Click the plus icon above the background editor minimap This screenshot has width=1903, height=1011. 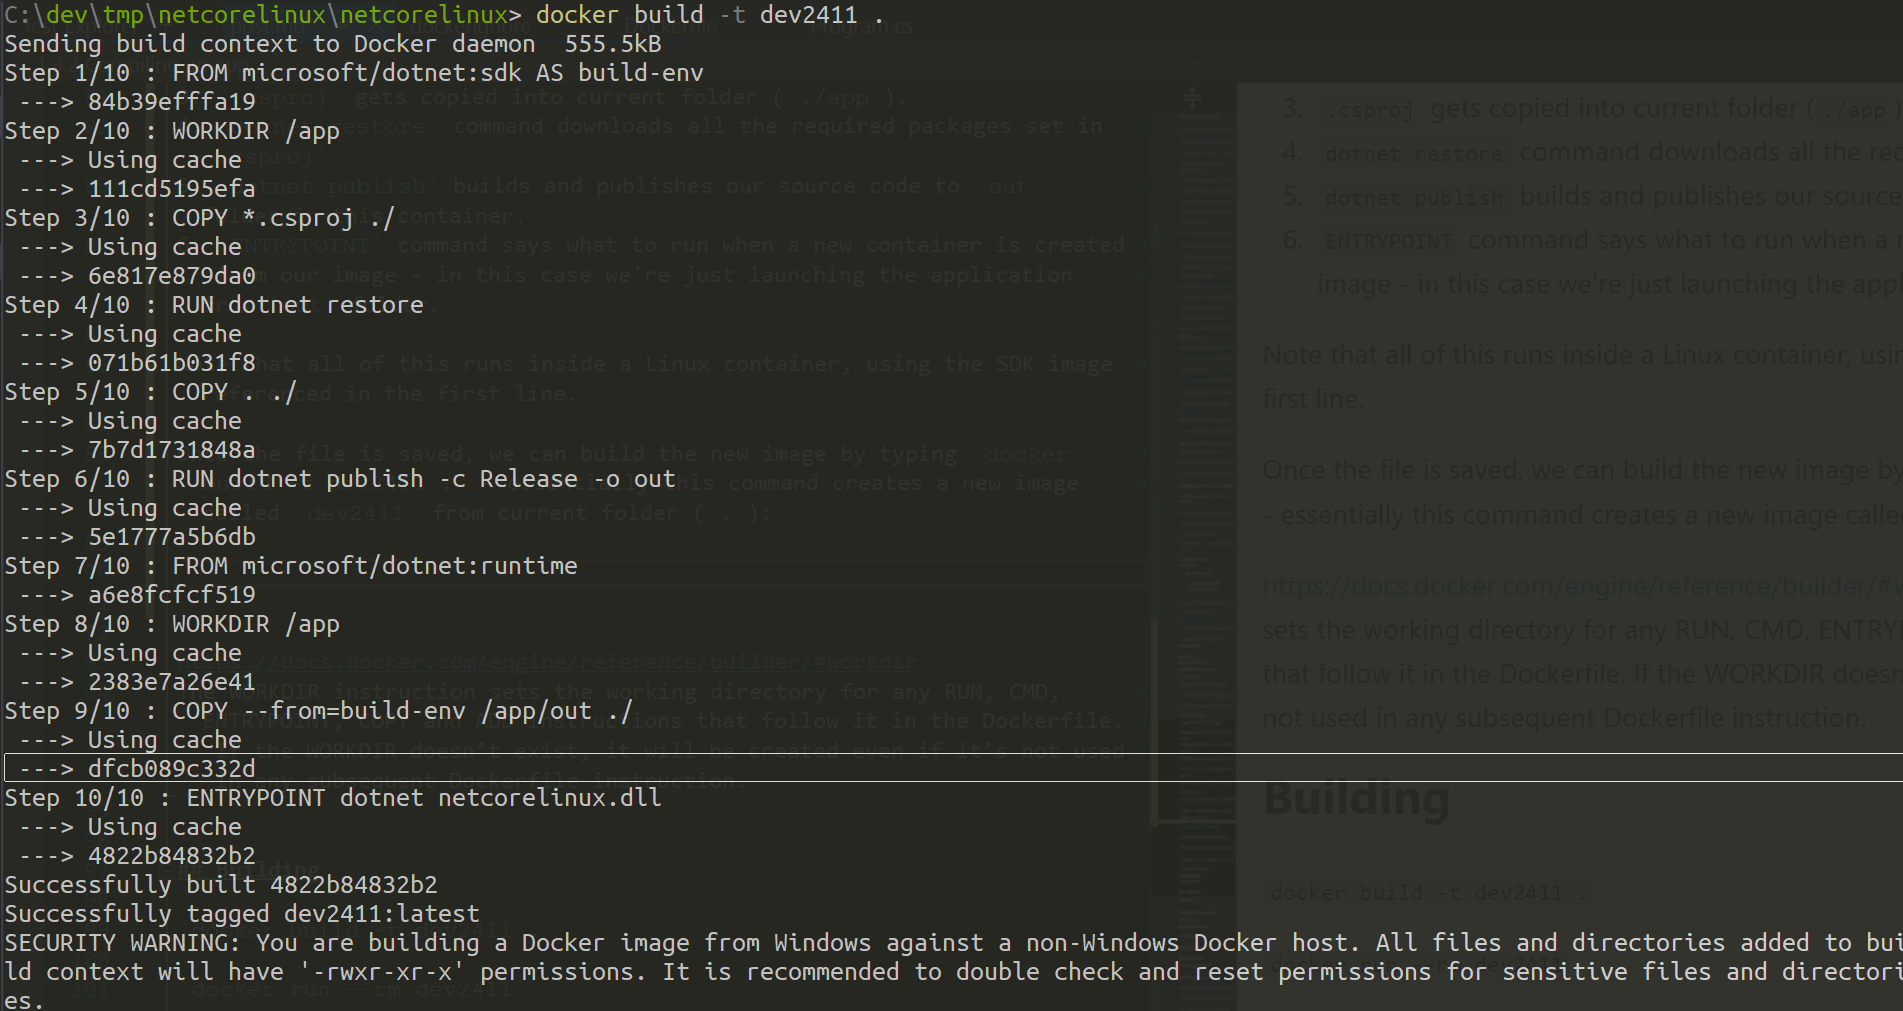pos(1192,98)
